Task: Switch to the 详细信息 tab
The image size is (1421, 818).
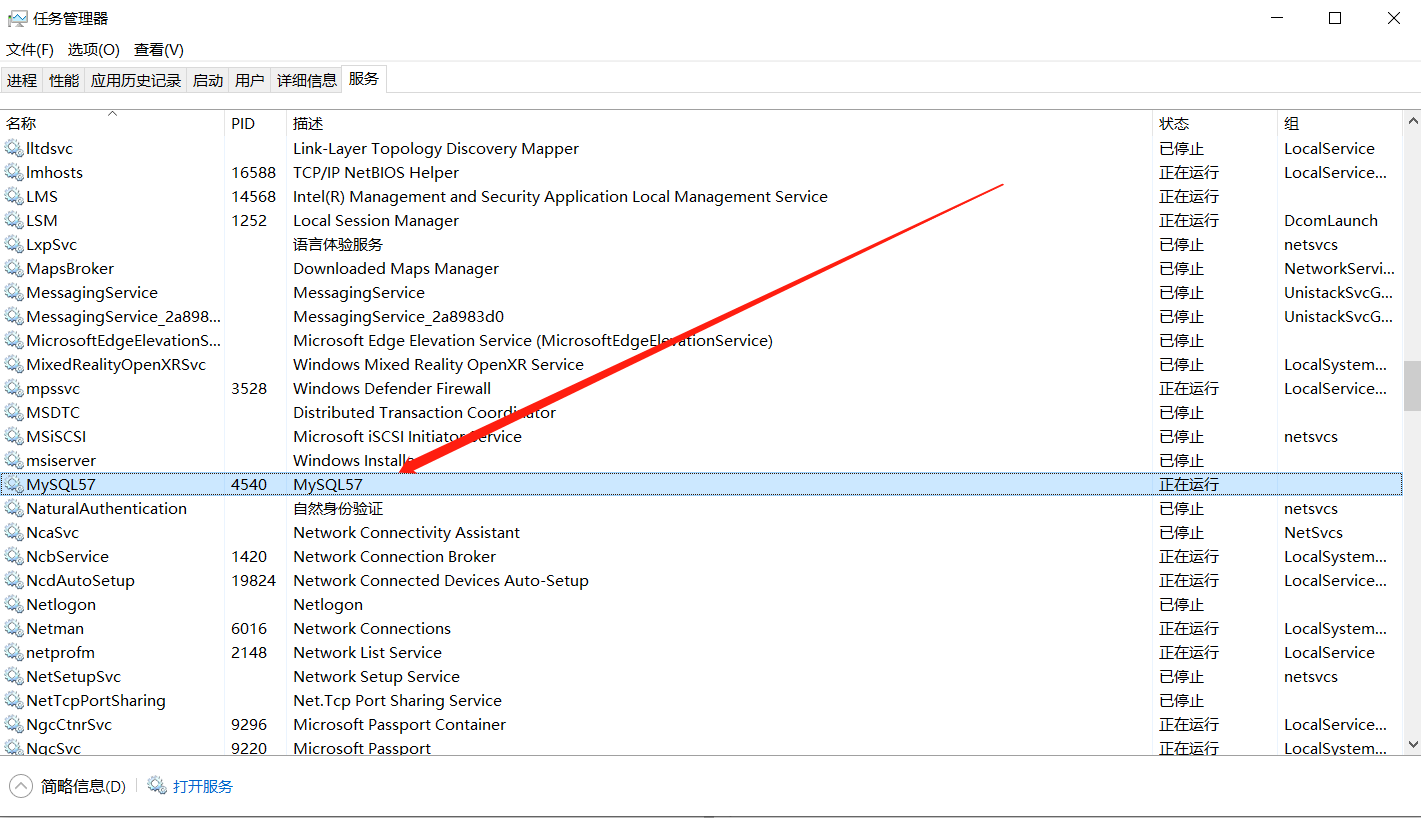Action: pos(307,80)
